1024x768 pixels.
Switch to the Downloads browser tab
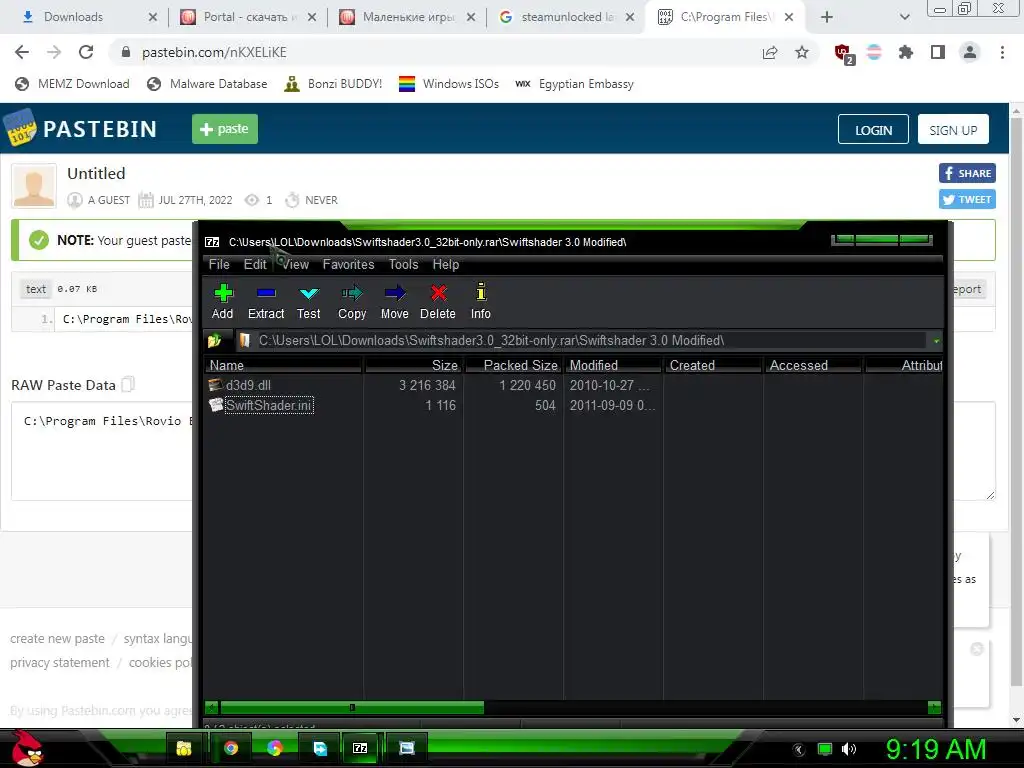[x=84, y=17]
